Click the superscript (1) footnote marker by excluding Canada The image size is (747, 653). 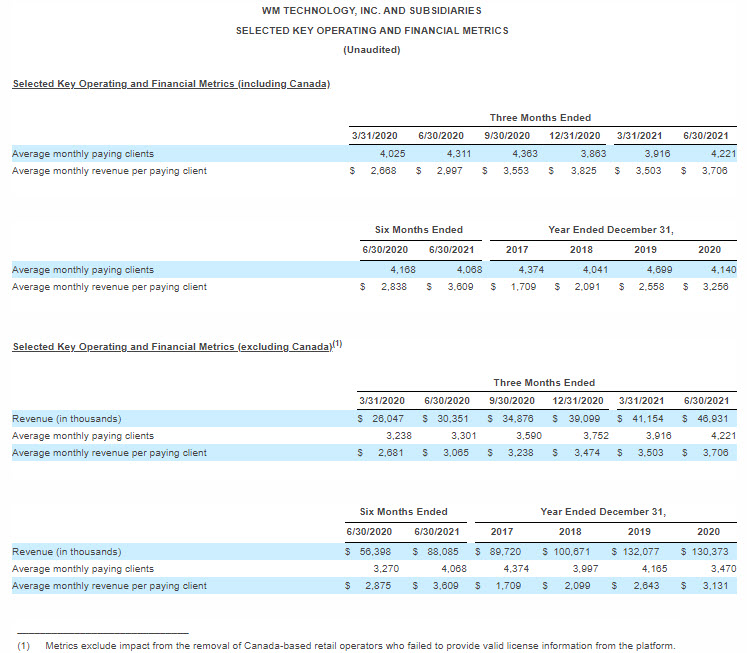click(336, 344)
